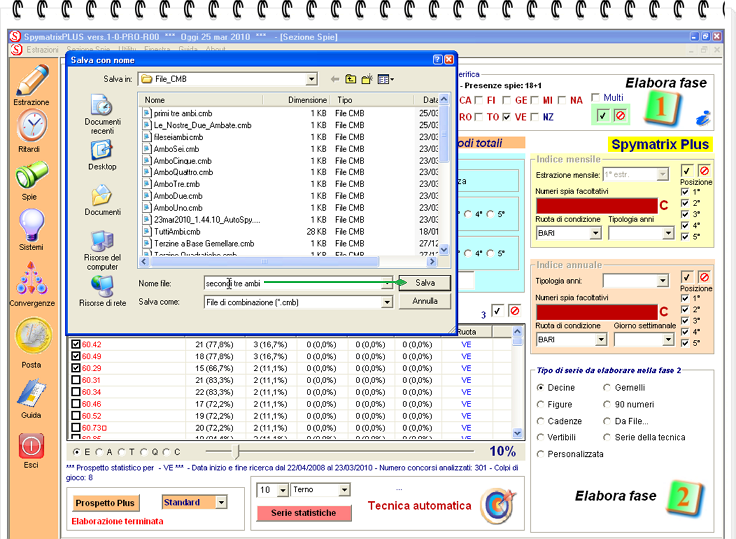The height and width of the screenshot is (539, 736).
Task: Create a new folder via toolbar icon
Action: click(367, 79)
